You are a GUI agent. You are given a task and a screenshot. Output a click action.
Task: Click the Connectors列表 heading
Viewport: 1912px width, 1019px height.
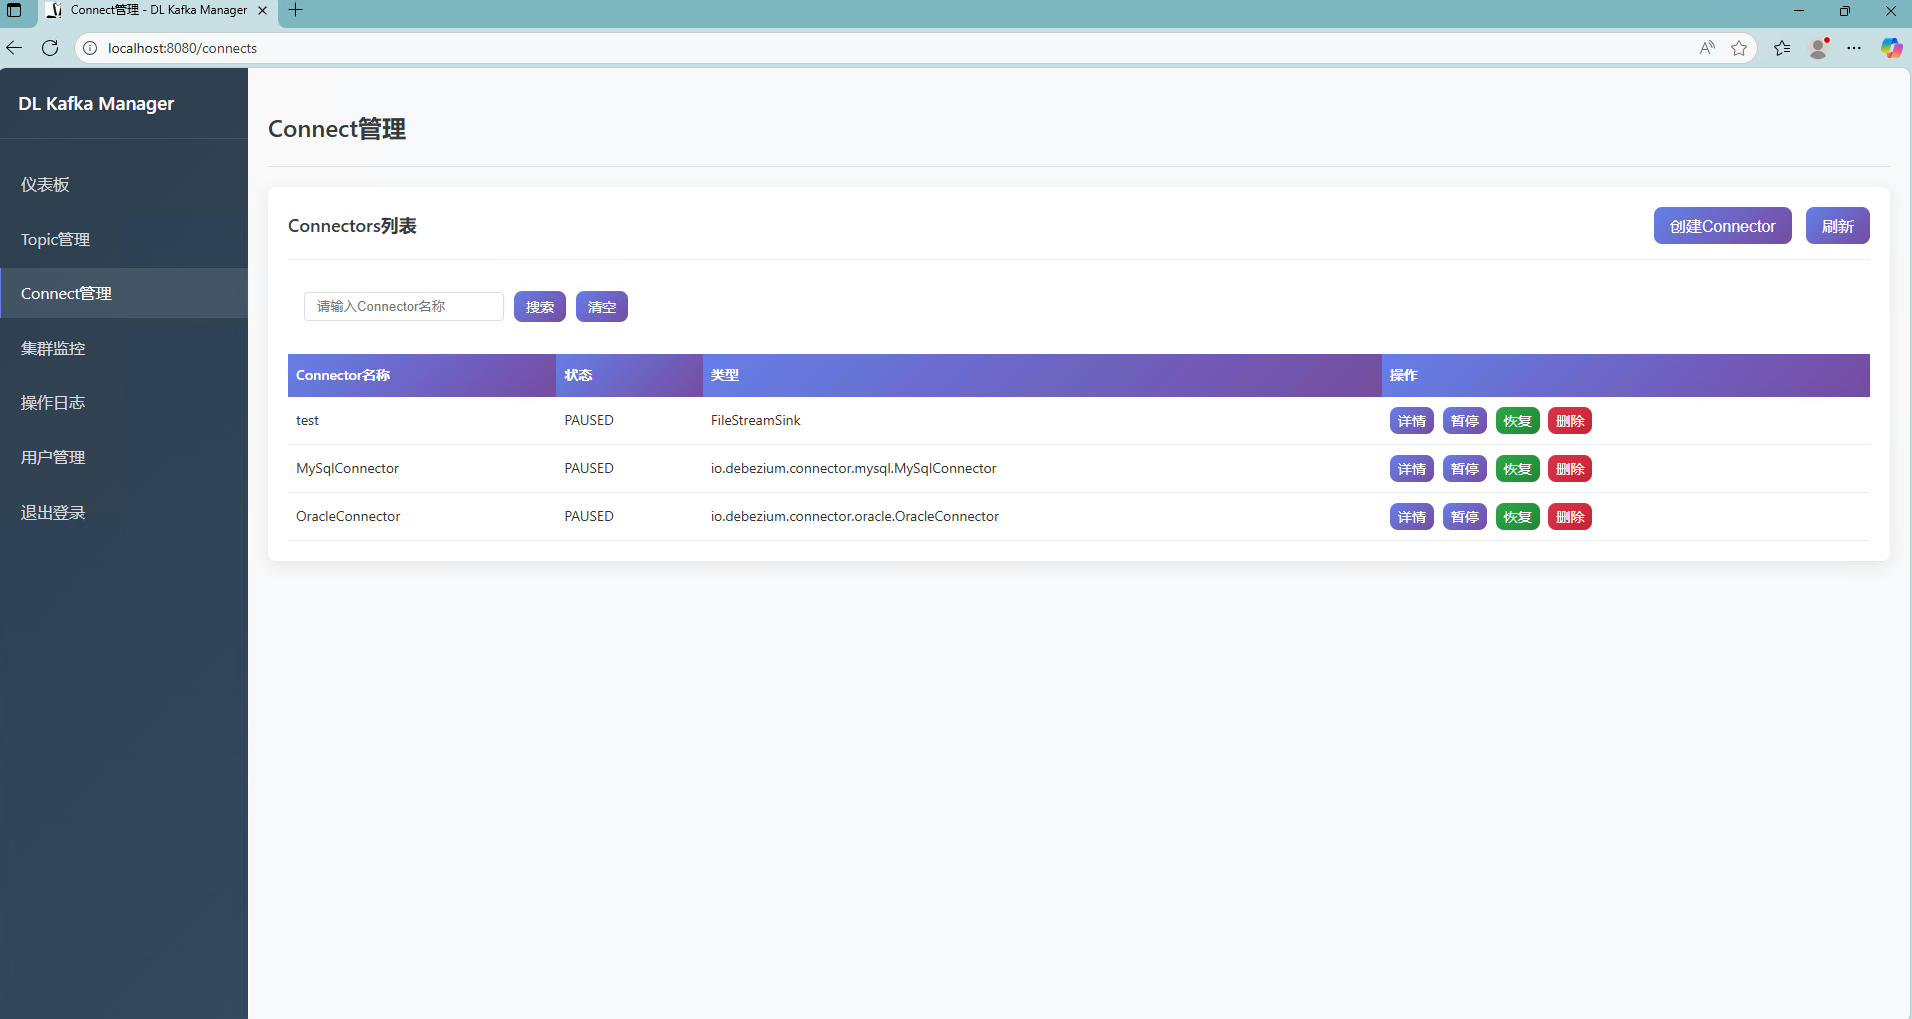tap(352, 226)
